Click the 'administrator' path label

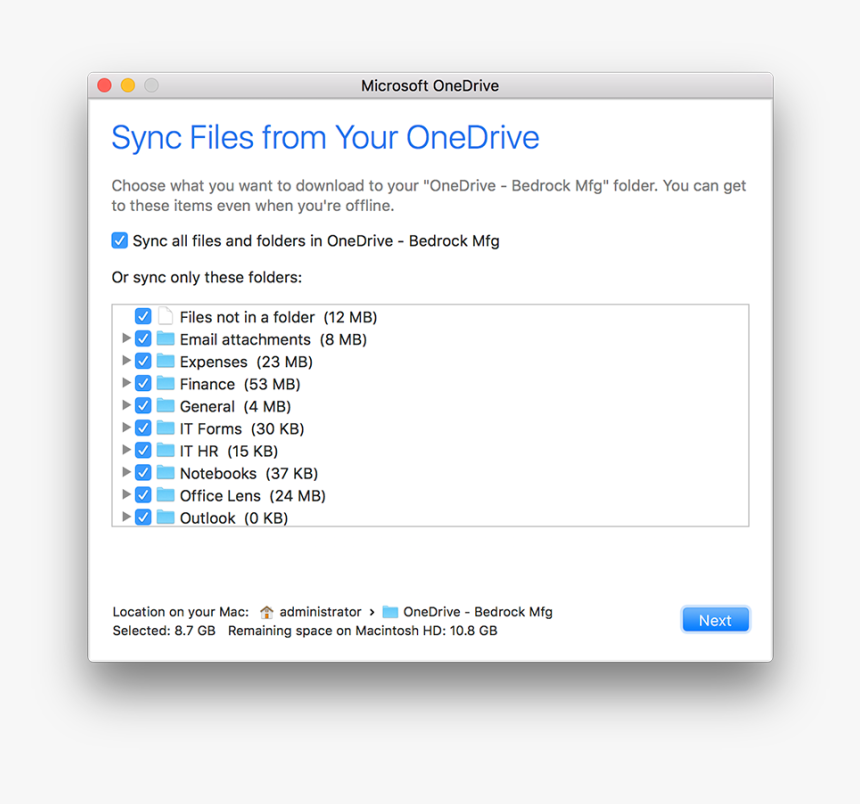[x=320, y=612]
